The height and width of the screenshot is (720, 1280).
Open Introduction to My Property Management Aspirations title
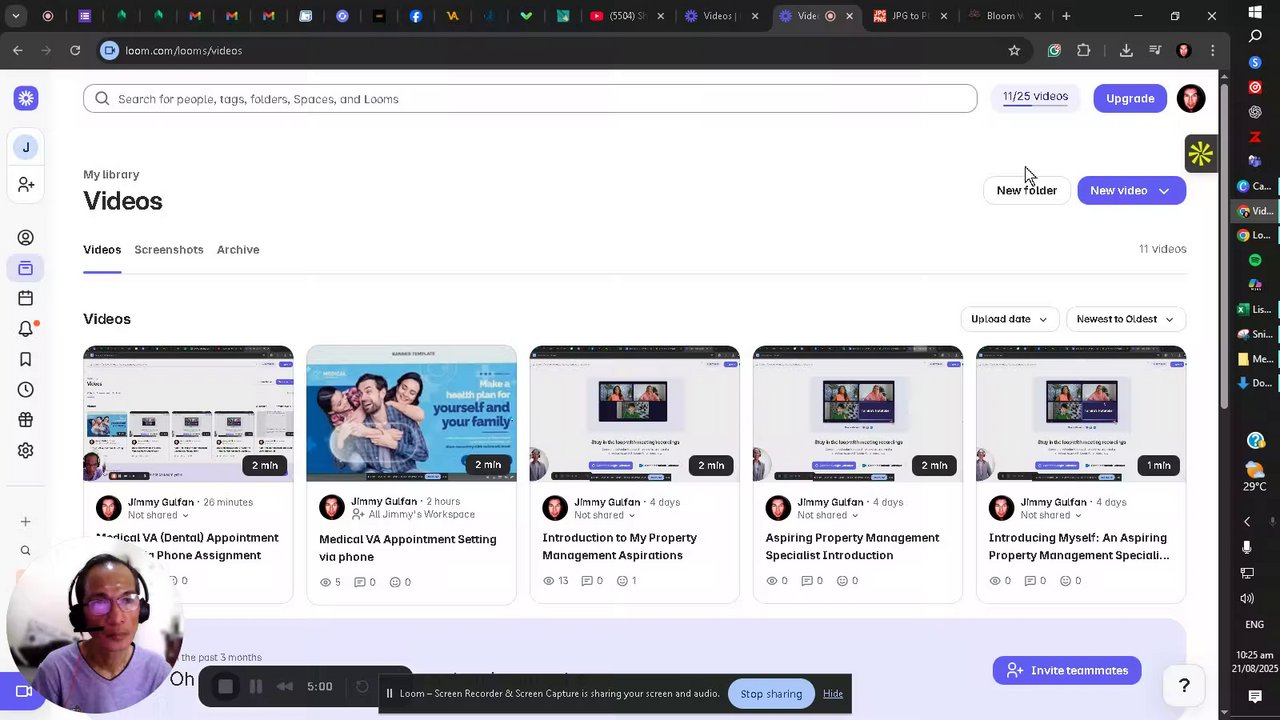point(620,546)
